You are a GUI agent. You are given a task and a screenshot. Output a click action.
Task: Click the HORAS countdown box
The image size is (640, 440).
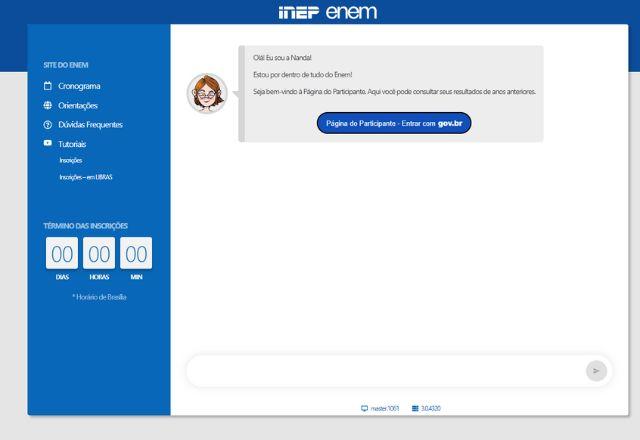tap(99, 253)
